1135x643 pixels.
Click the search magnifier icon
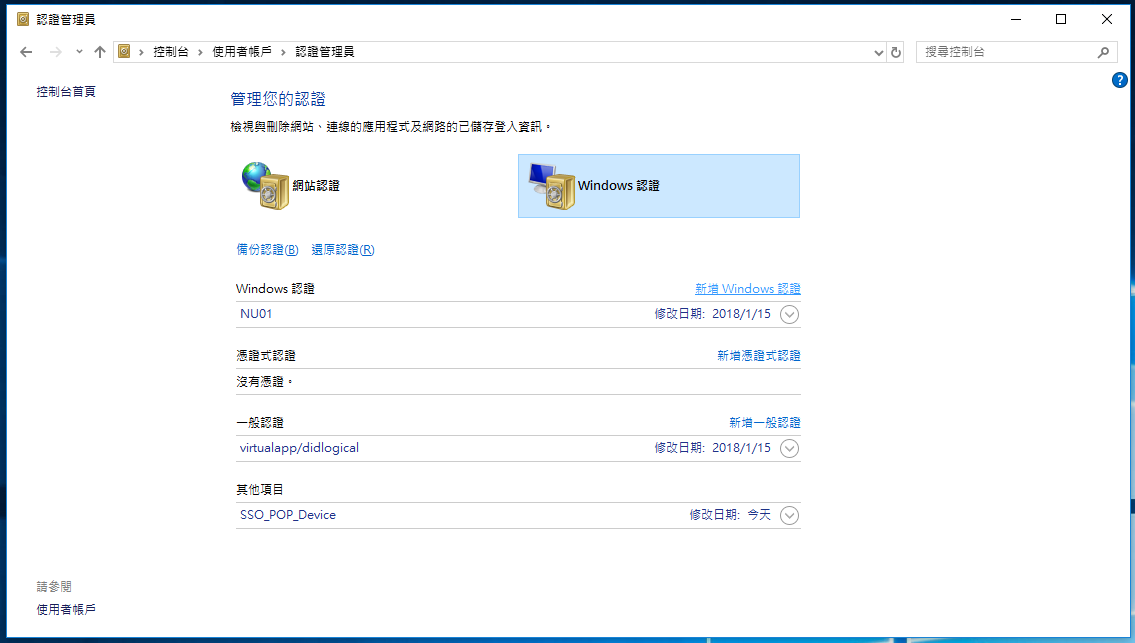tap(1103, 52)
